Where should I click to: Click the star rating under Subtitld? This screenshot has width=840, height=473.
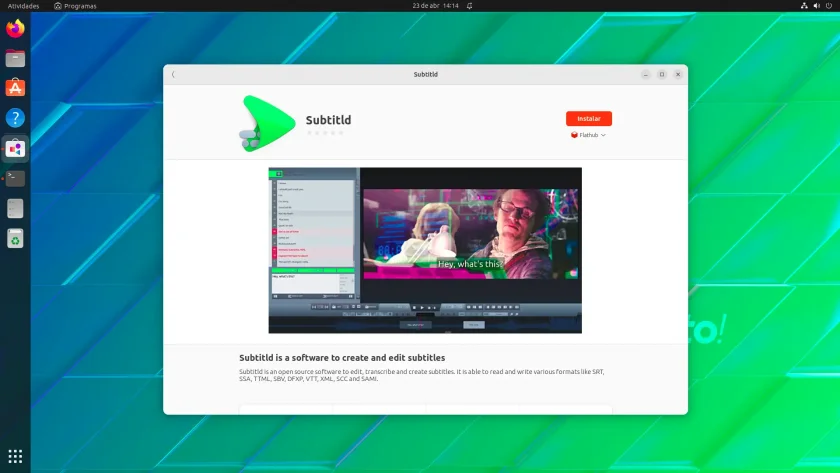(325, 133)
